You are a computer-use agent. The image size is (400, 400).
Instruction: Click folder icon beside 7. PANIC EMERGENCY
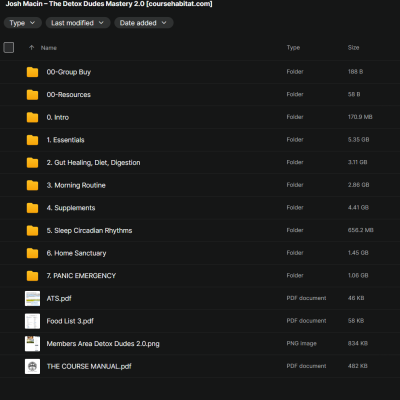[x=32, y=276]
